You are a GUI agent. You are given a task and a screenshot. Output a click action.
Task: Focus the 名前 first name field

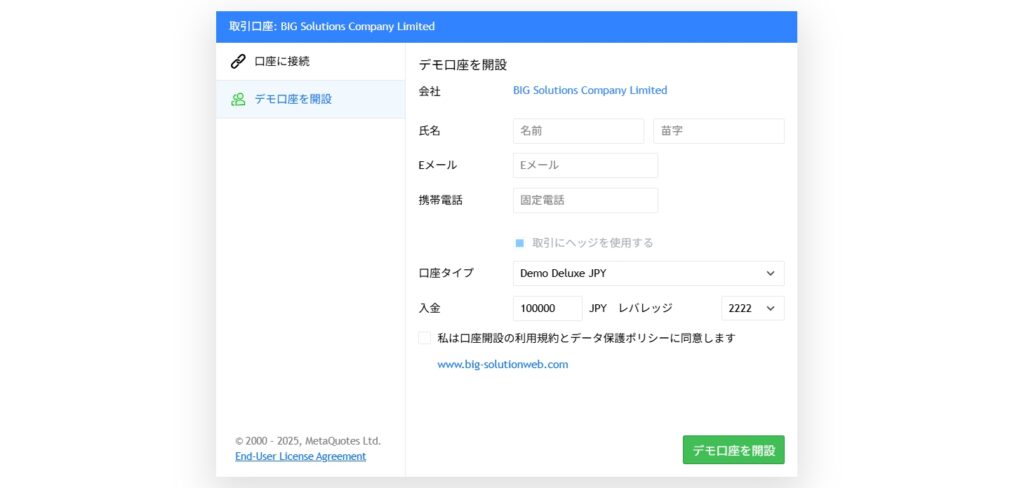tap(578, 131)
